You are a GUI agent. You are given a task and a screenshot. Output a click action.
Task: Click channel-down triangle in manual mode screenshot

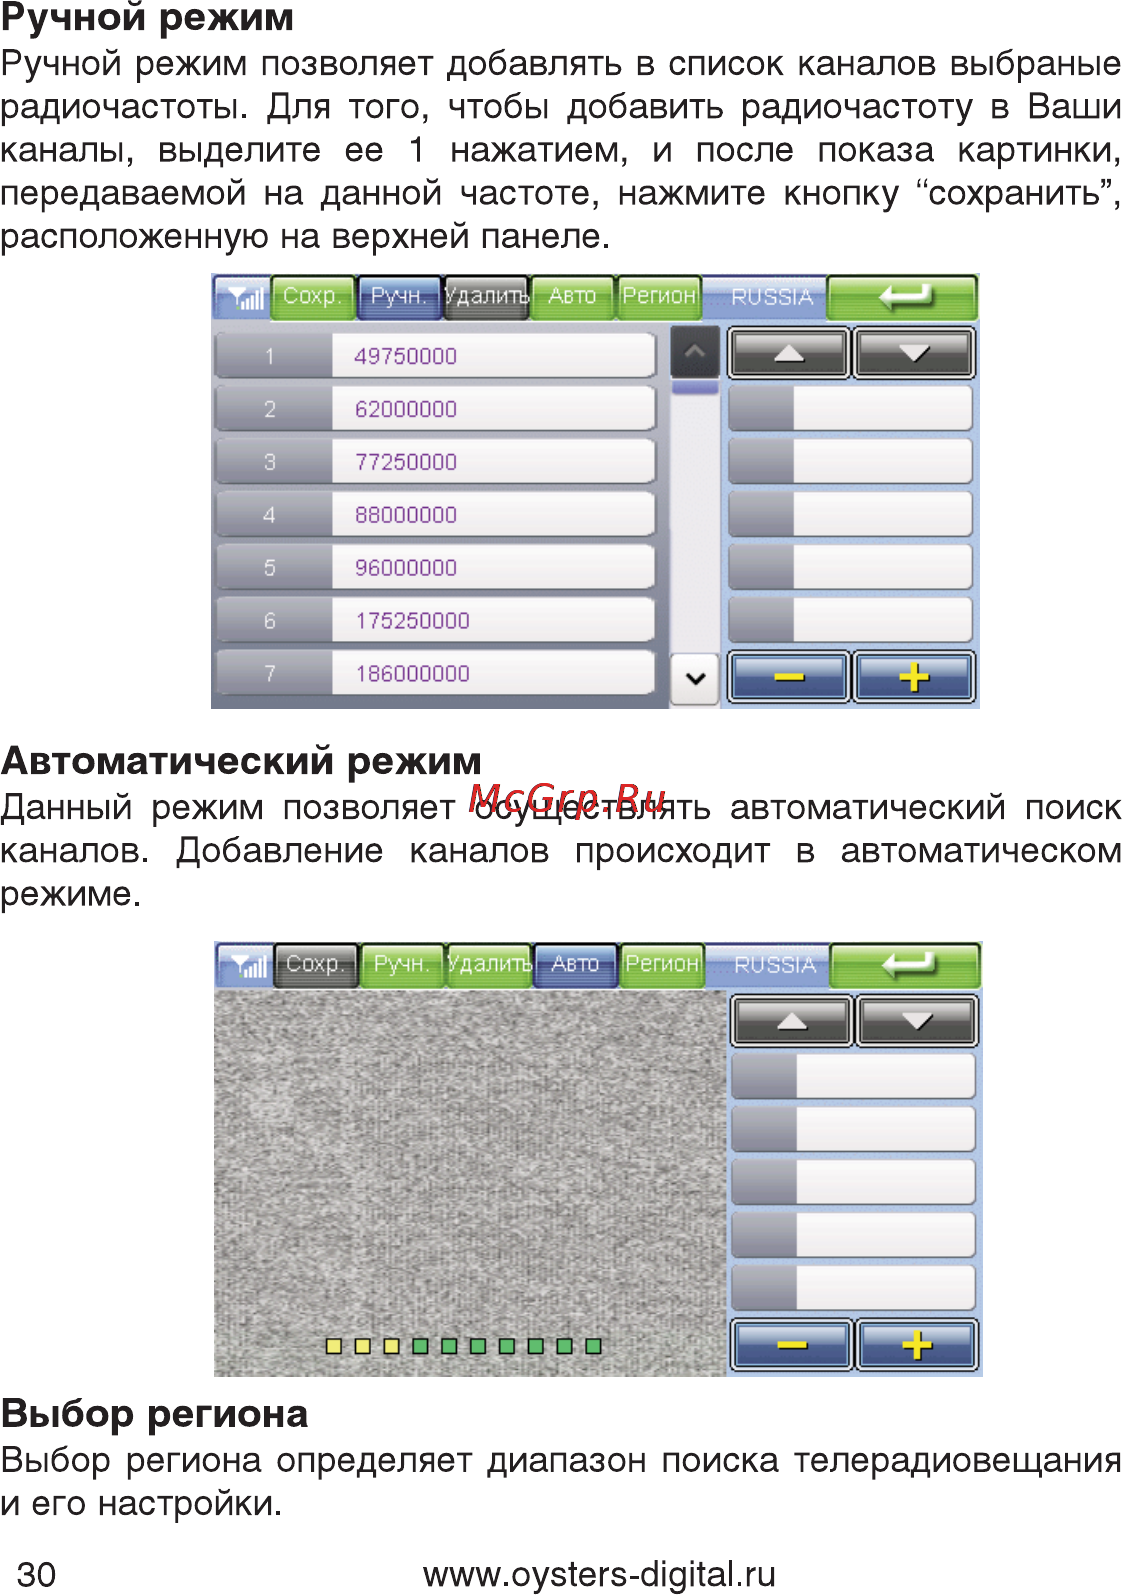[x=914, y=353]
